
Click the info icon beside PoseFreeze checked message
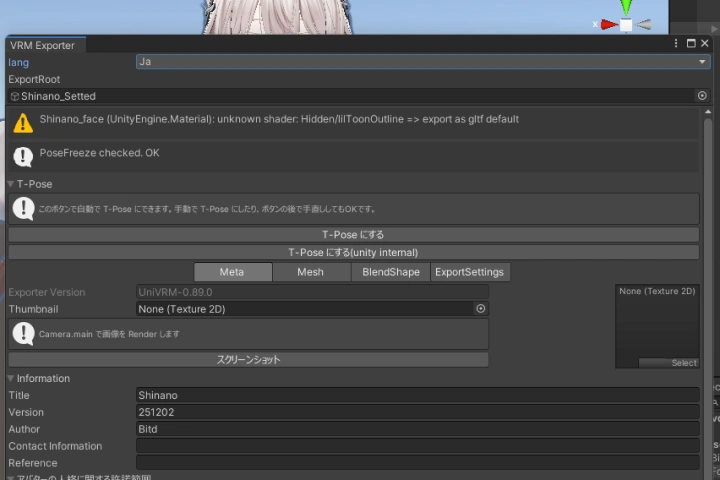(23, 157)
